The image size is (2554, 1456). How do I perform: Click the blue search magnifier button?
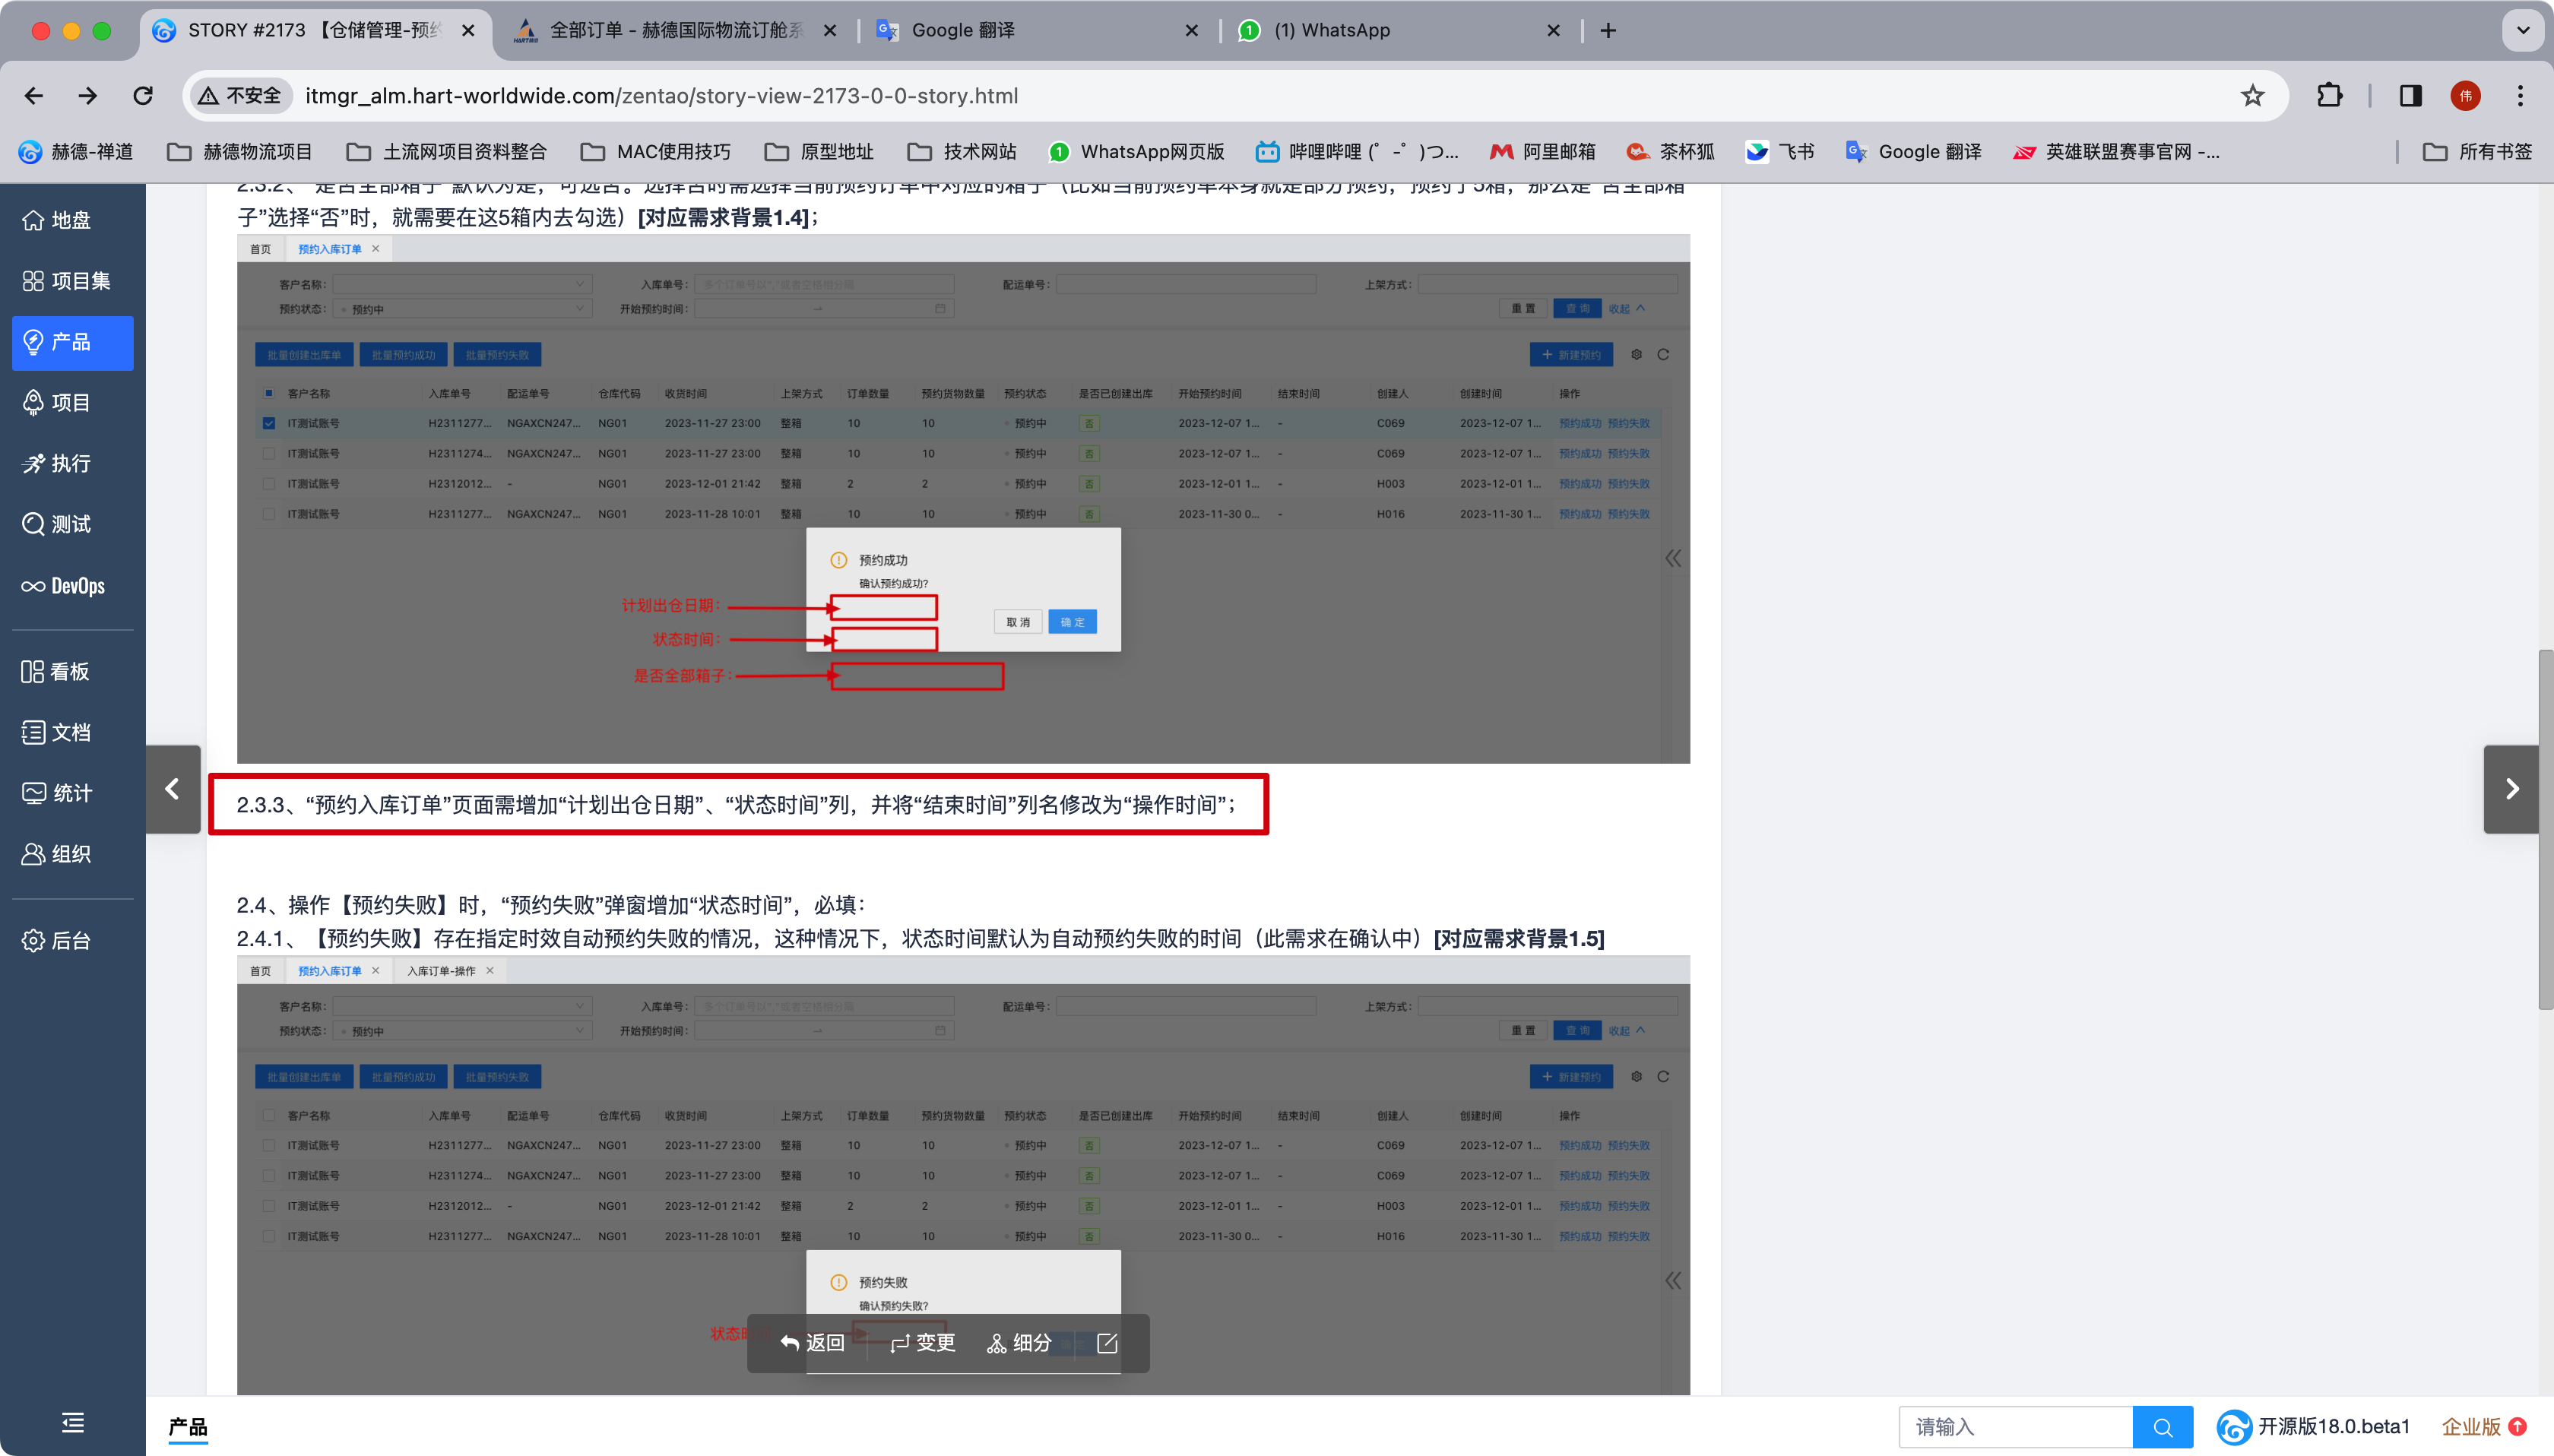[x=2162, y=1427]
